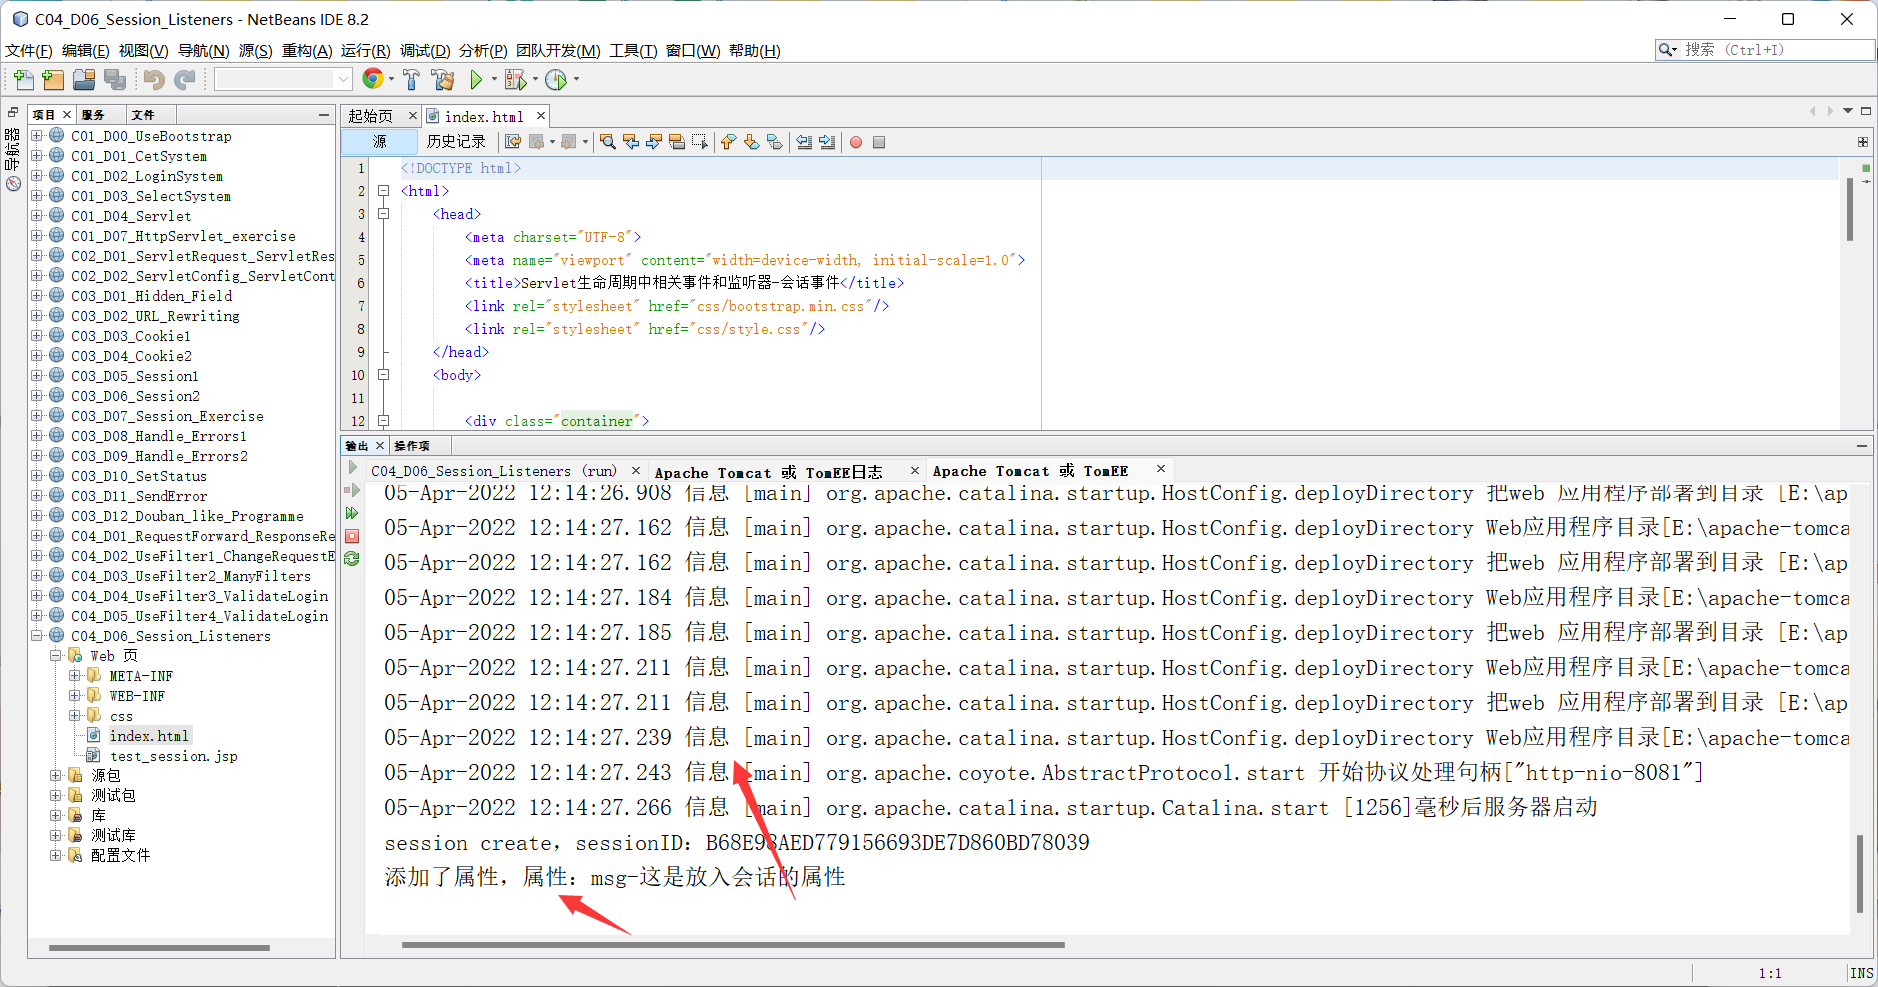This screenshot has width=1878, height=987.
Task: Collapse the C04_D06_Session_Listeners project node
Action: (x=37, y=635)
